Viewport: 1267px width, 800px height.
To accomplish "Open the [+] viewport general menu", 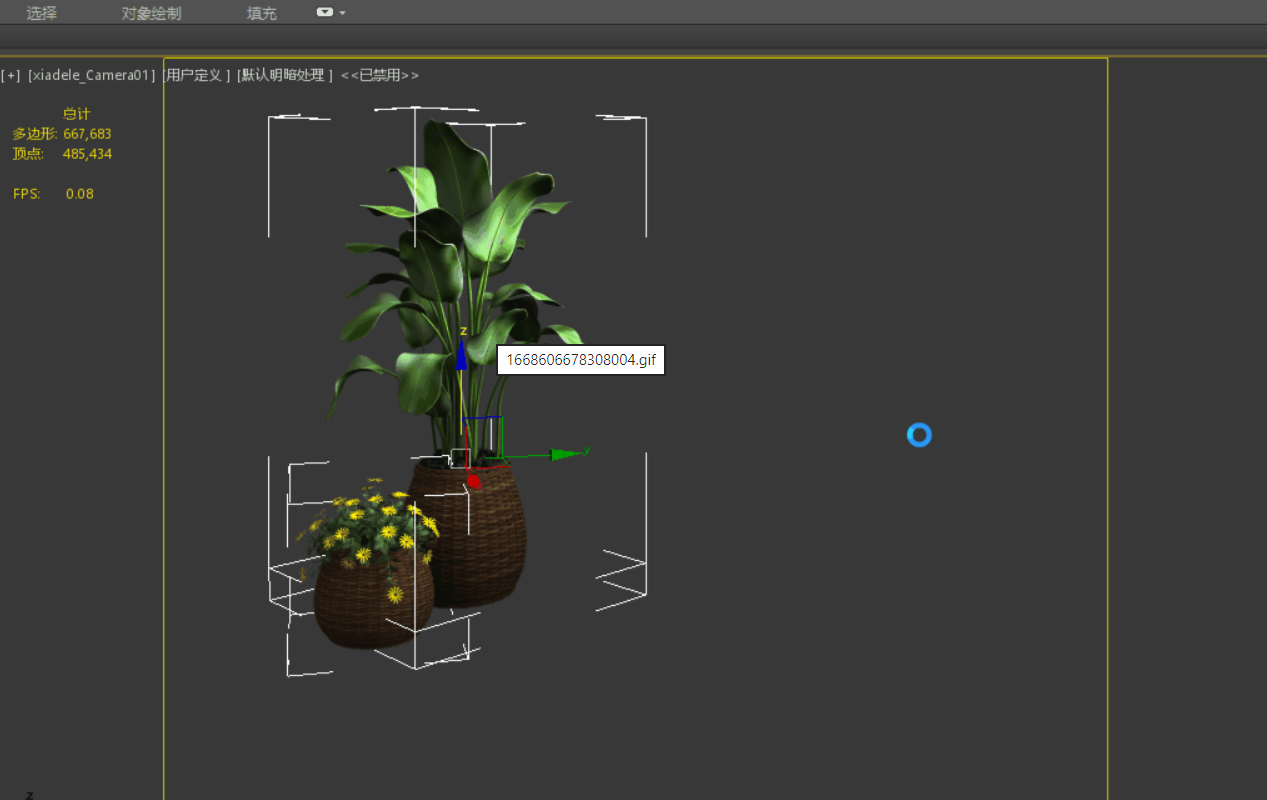I will click(10, 75).
